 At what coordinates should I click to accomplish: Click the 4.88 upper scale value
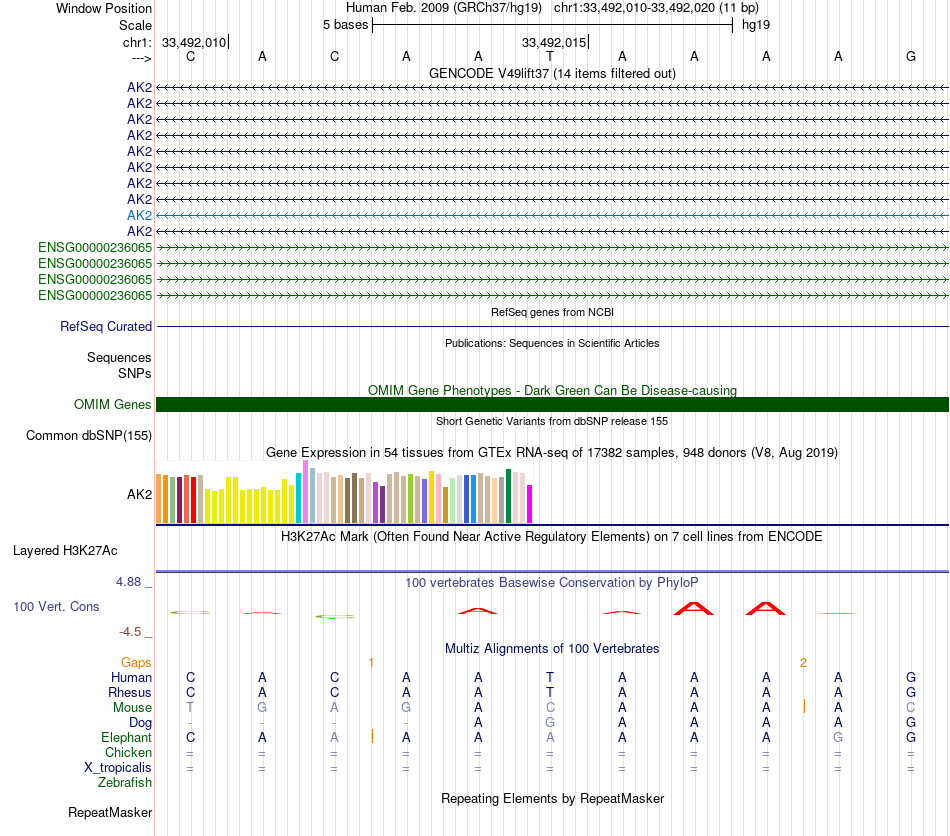click(x=128, y=582)
